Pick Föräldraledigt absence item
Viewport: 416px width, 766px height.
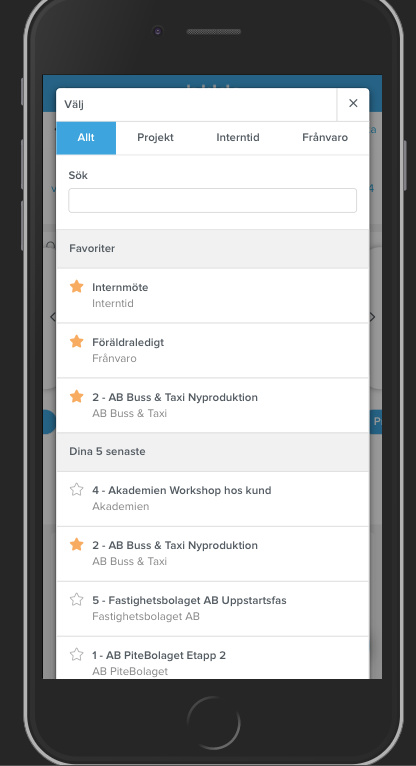[x=212, y=351]
